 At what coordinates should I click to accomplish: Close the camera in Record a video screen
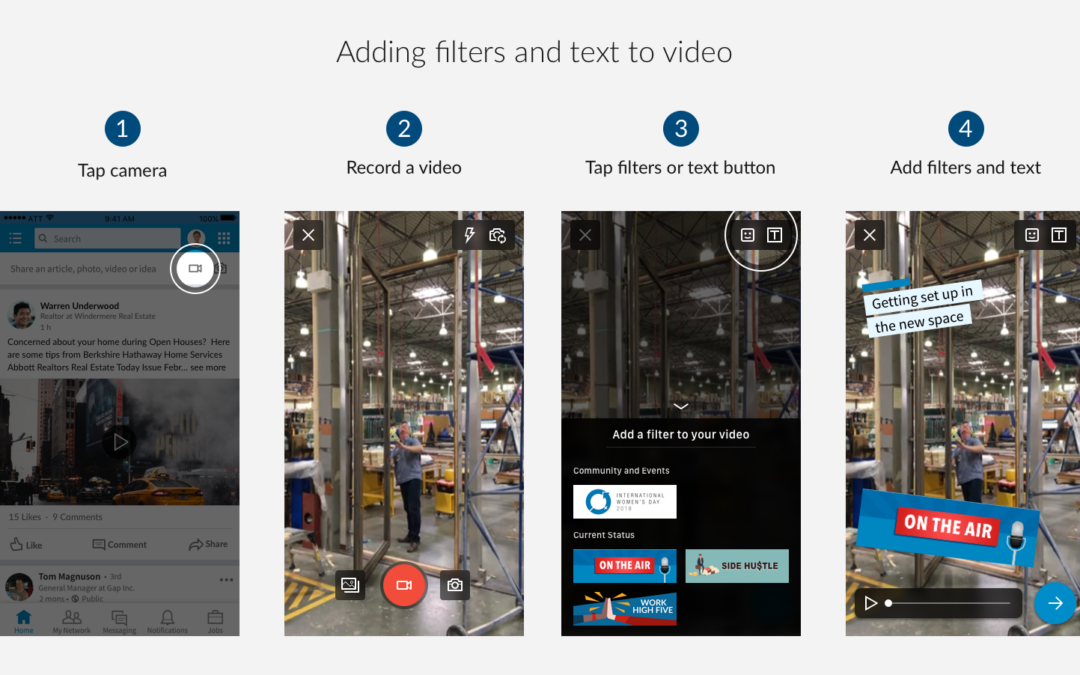[308, 235]
